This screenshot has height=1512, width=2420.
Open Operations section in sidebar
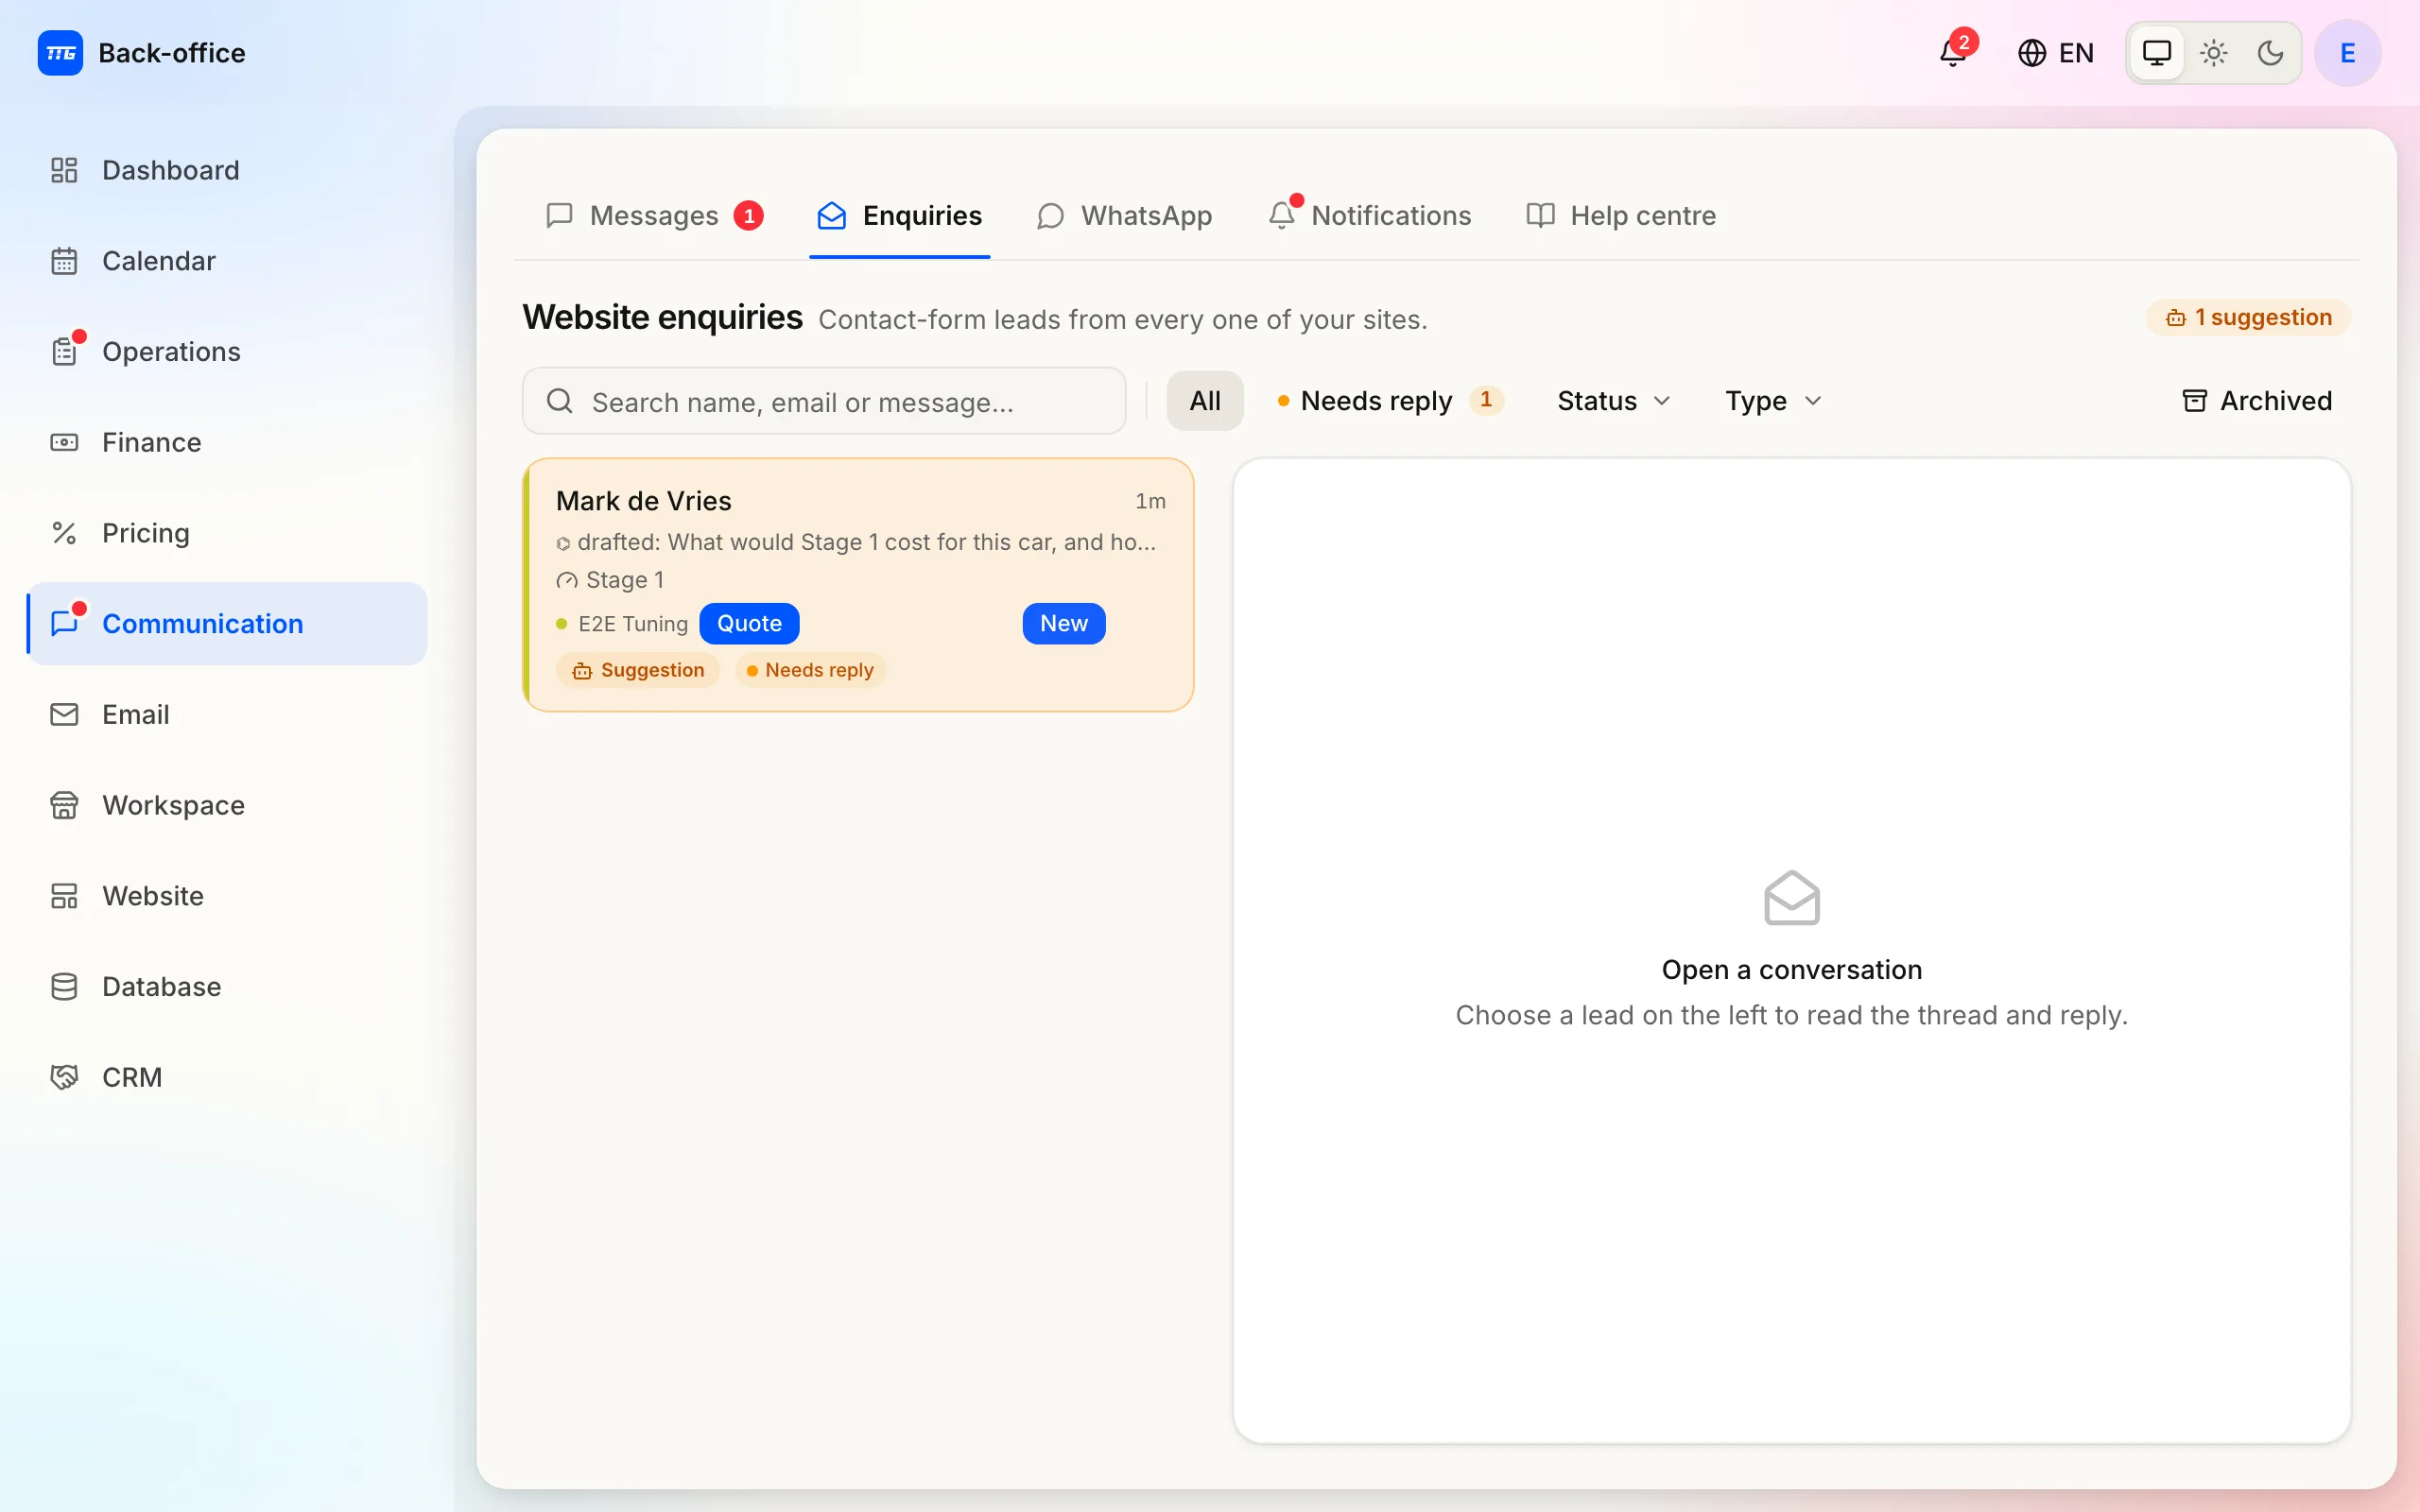coord(228,352)
